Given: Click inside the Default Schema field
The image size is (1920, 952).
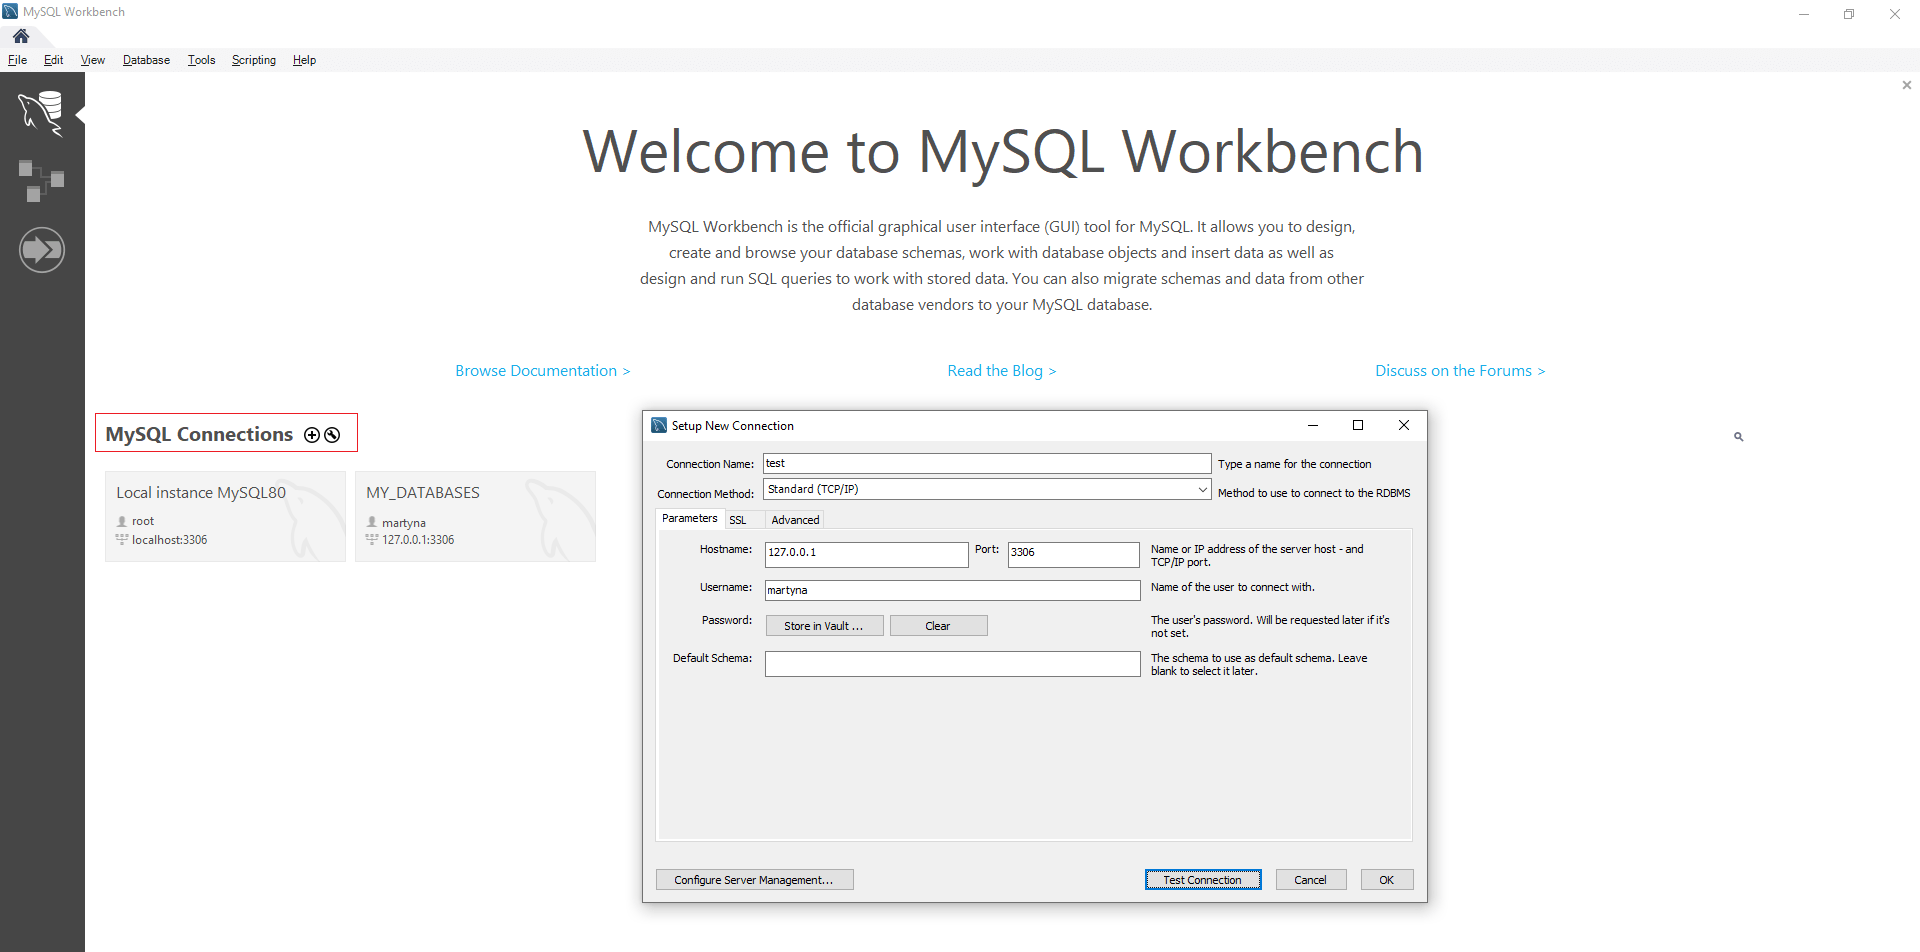Looking at the screenshot, I should pos(951,663).
